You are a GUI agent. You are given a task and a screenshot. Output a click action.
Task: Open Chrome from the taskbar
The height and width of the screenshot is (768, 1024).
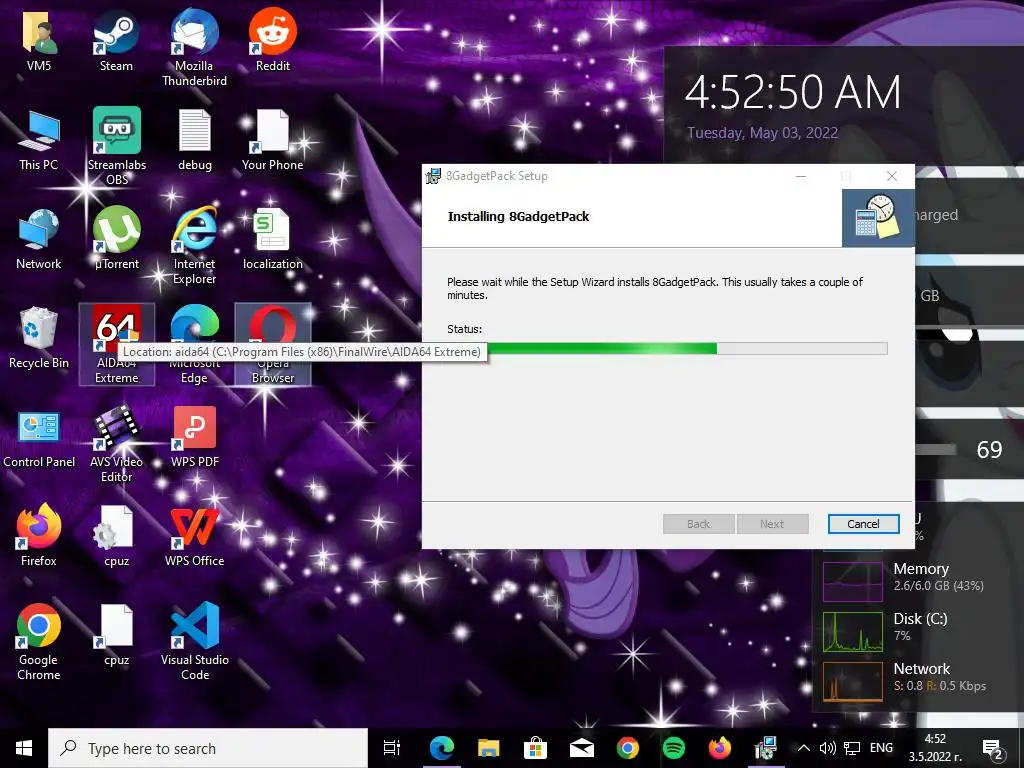[x=628, y=748]
